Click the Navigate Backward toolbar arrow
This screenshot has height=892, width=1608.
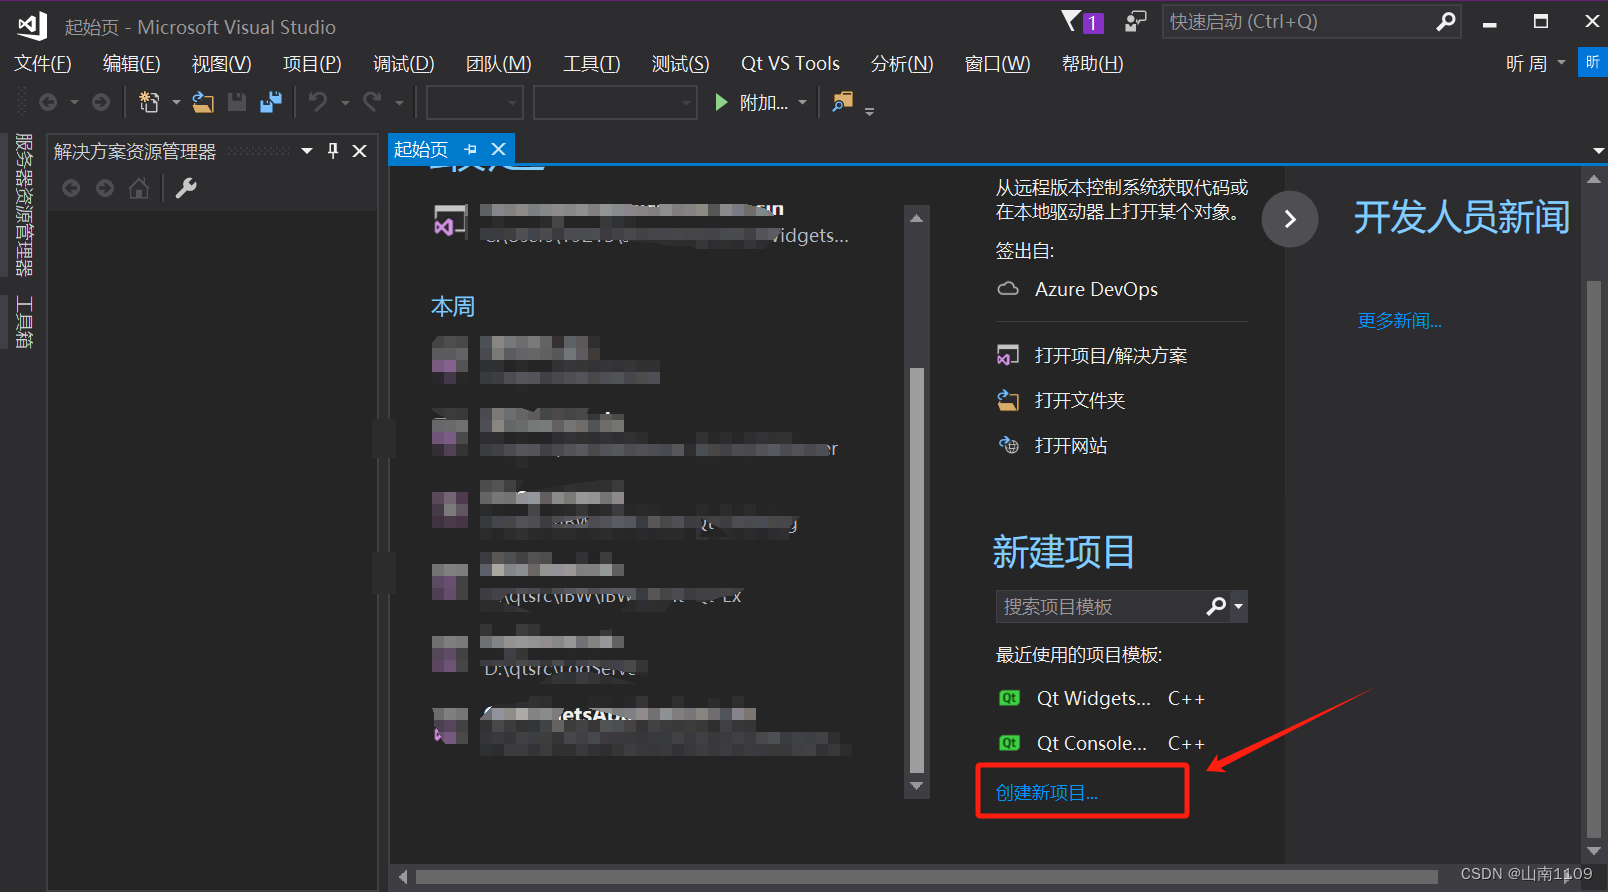pyautogui.click(x=48, y=102)
